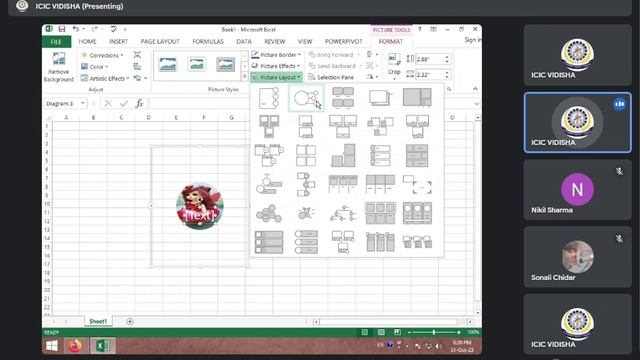Switch to Page Break Preview in status bar
This screenshot has width=640, height=360.
pos(397,332)
